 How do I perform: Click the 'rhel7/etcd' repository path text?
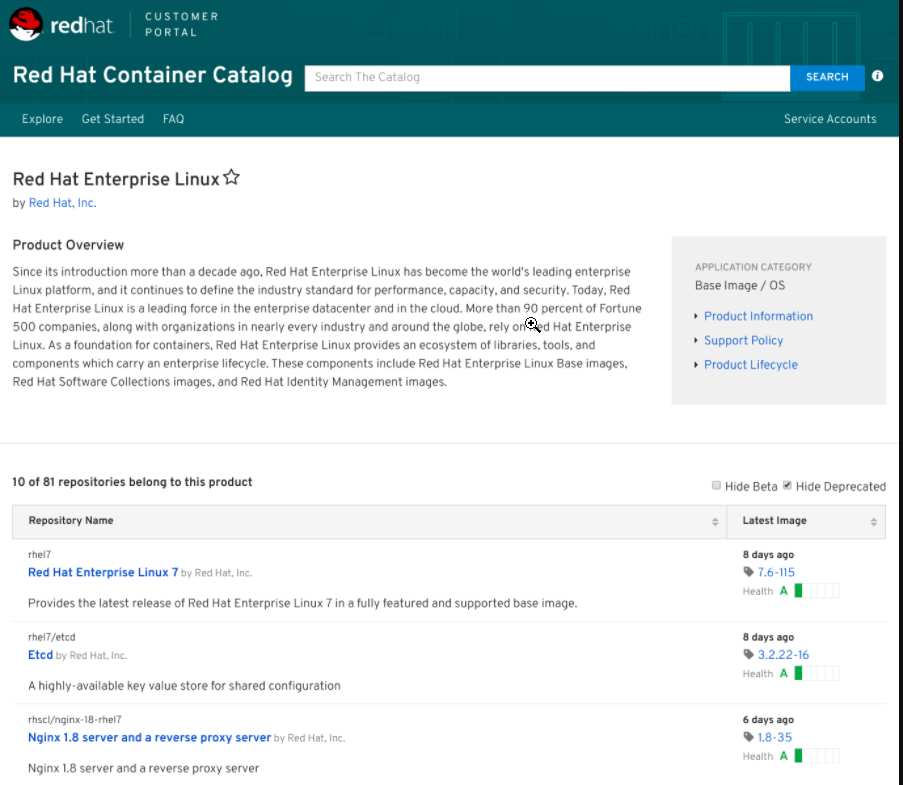[52, 637]
